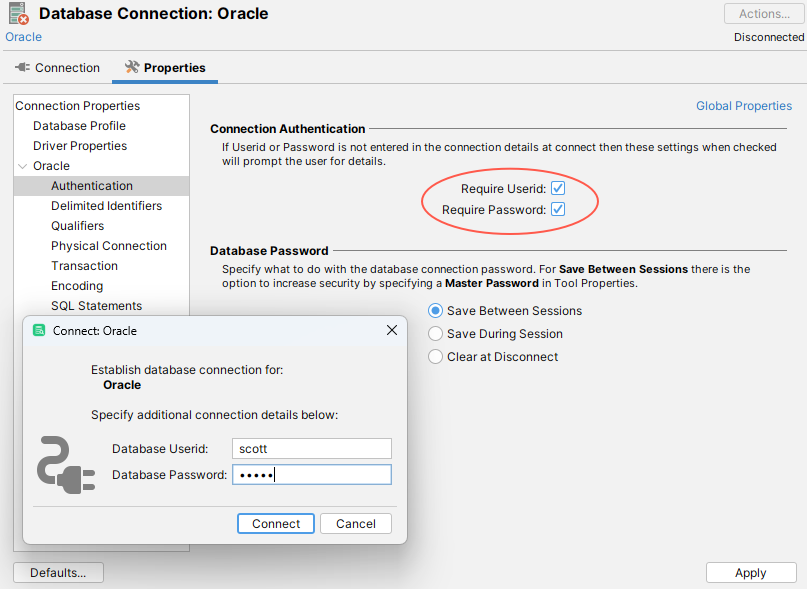
Task: Select the Clear at Disconnect option
Action: point(435,356)
